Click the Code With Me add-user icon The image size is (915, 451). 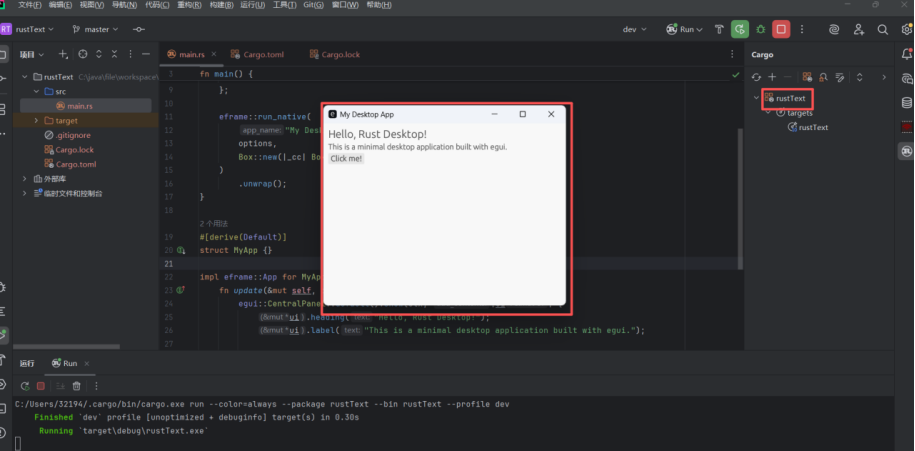[x=858, y=29]
